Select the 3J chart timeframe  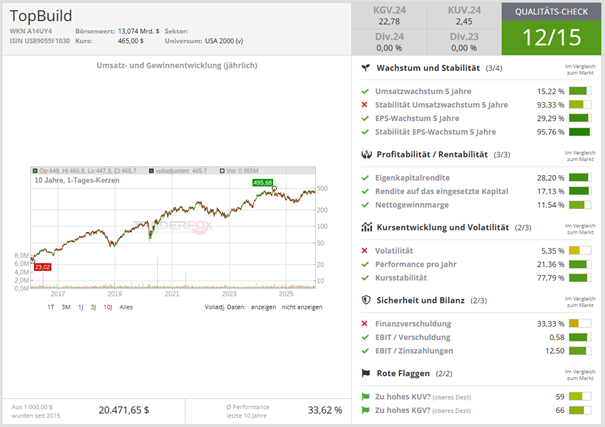(x=93, y=307)
